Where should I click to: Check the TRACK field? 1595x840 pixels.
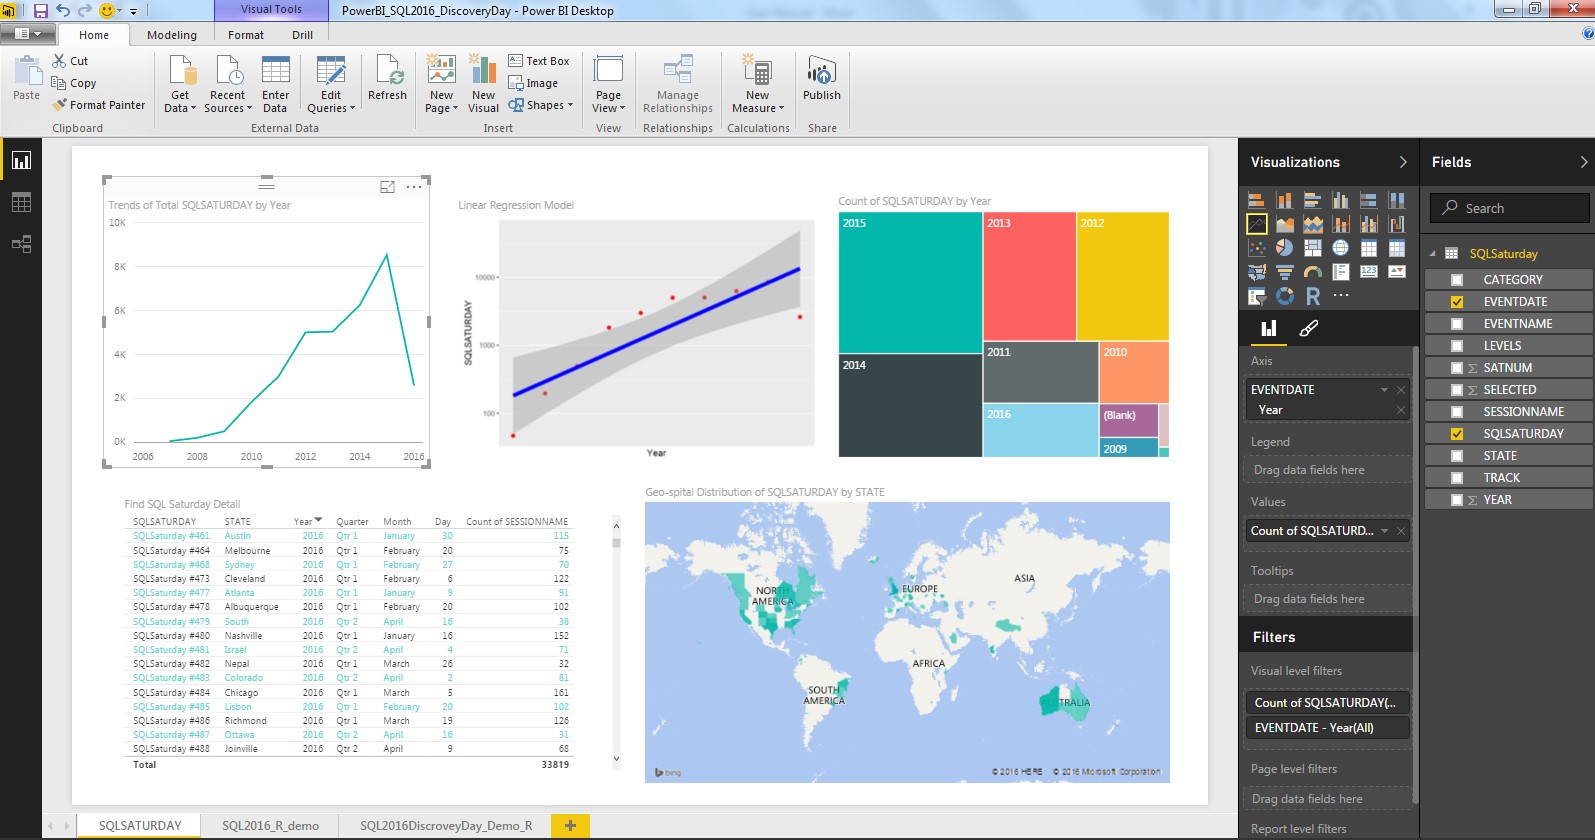[1457, 478]
